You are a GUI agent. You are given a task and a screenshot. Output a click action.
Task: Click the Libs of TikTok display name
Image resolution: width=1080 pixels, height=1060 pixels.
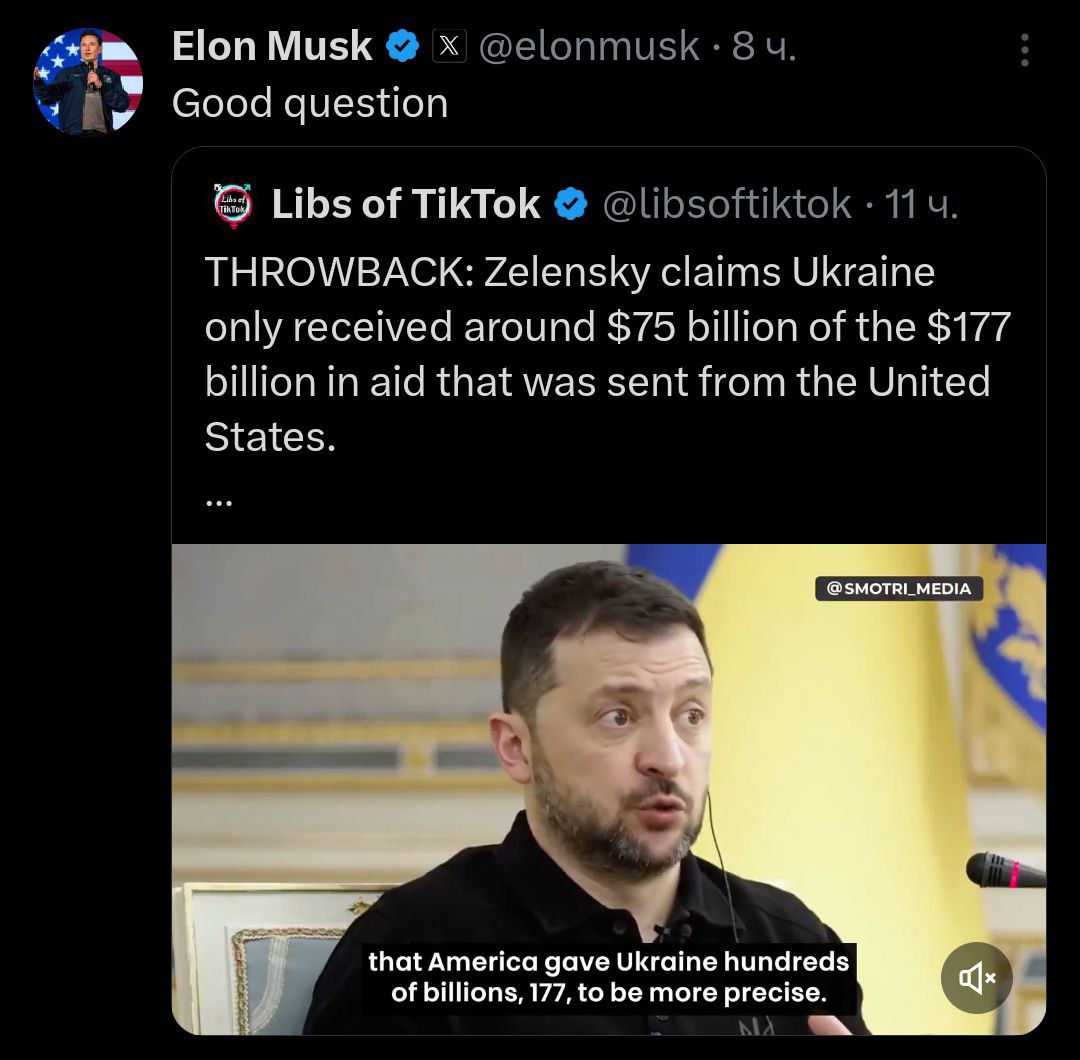(406, 205)
